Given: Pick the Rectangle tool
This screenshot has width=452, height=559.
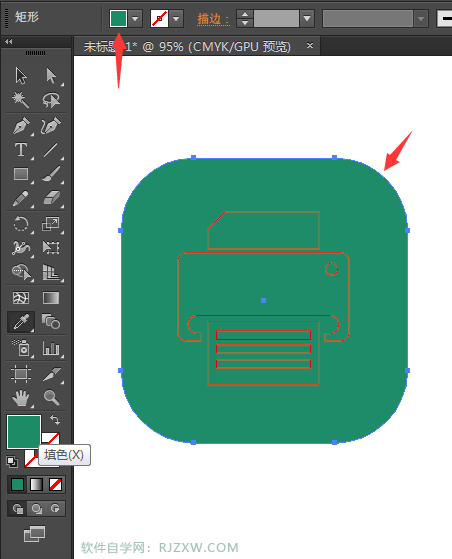Looking at the screenshot, I should pos(21,174).
